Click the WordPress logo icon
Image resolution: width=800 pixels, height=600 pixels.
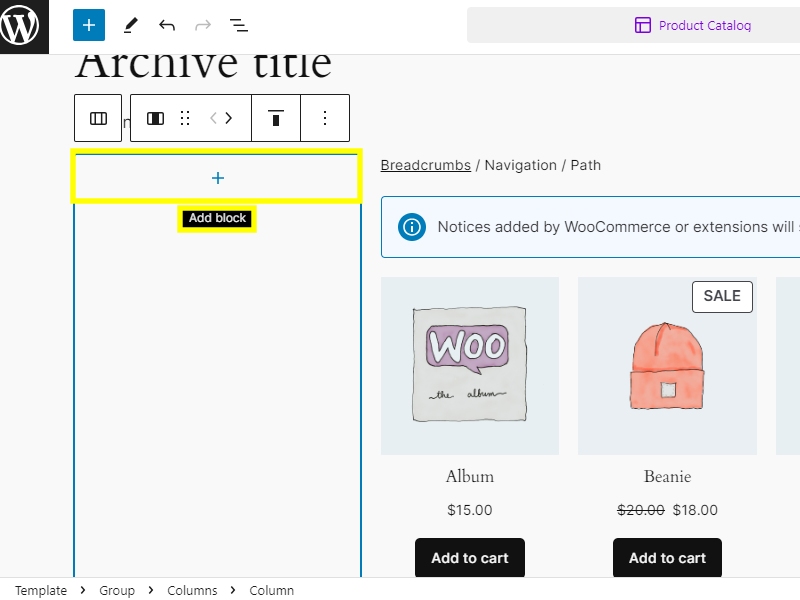24,26
